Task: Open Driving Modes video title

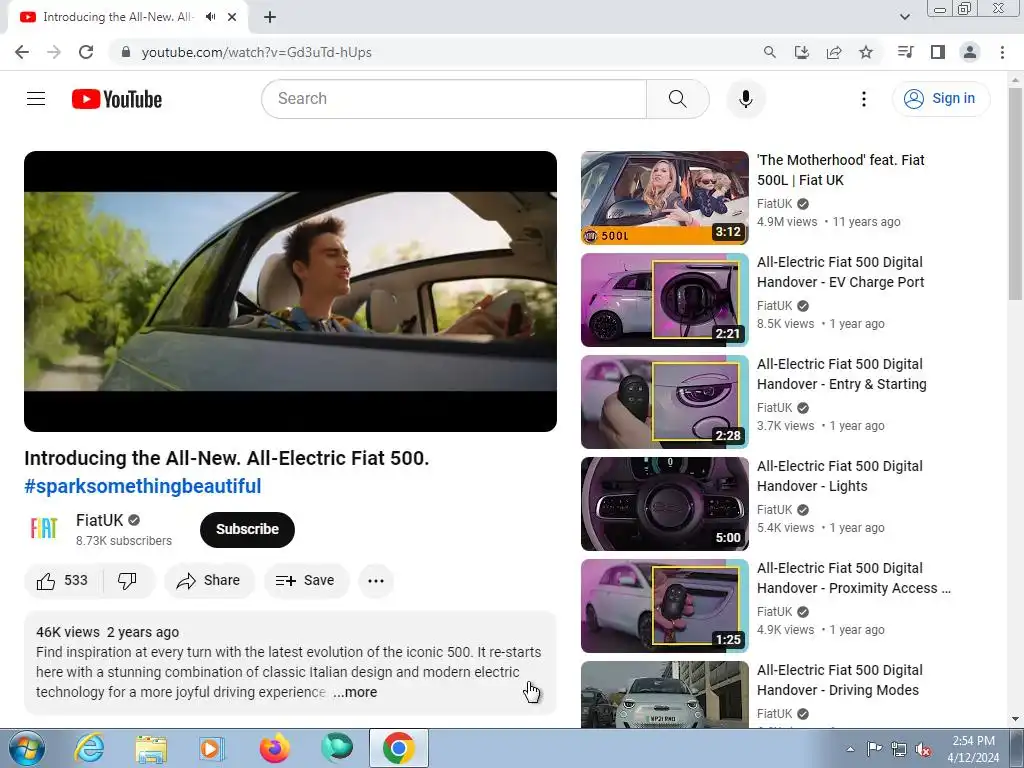Action: pos(839,680)
